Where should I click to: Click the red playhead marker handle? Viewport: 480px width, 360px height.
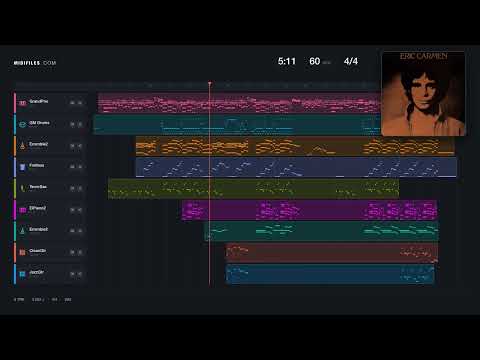(210, 83)
